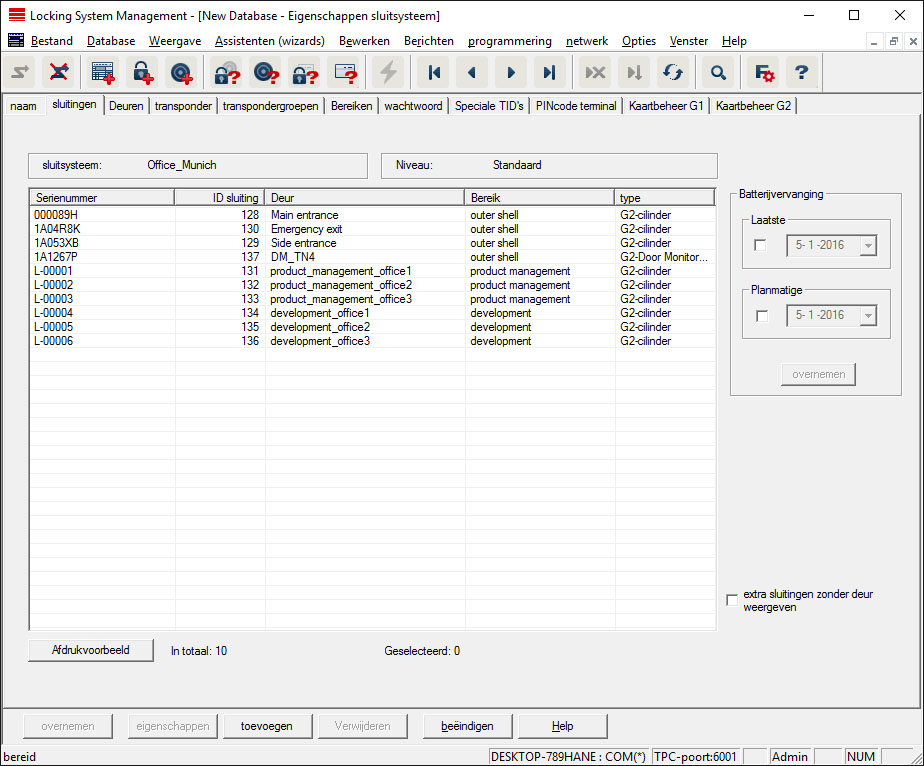The height and width of the screenshot is (766, 924).
Task: Open the filter settings icon
Action: click(764, 73)
